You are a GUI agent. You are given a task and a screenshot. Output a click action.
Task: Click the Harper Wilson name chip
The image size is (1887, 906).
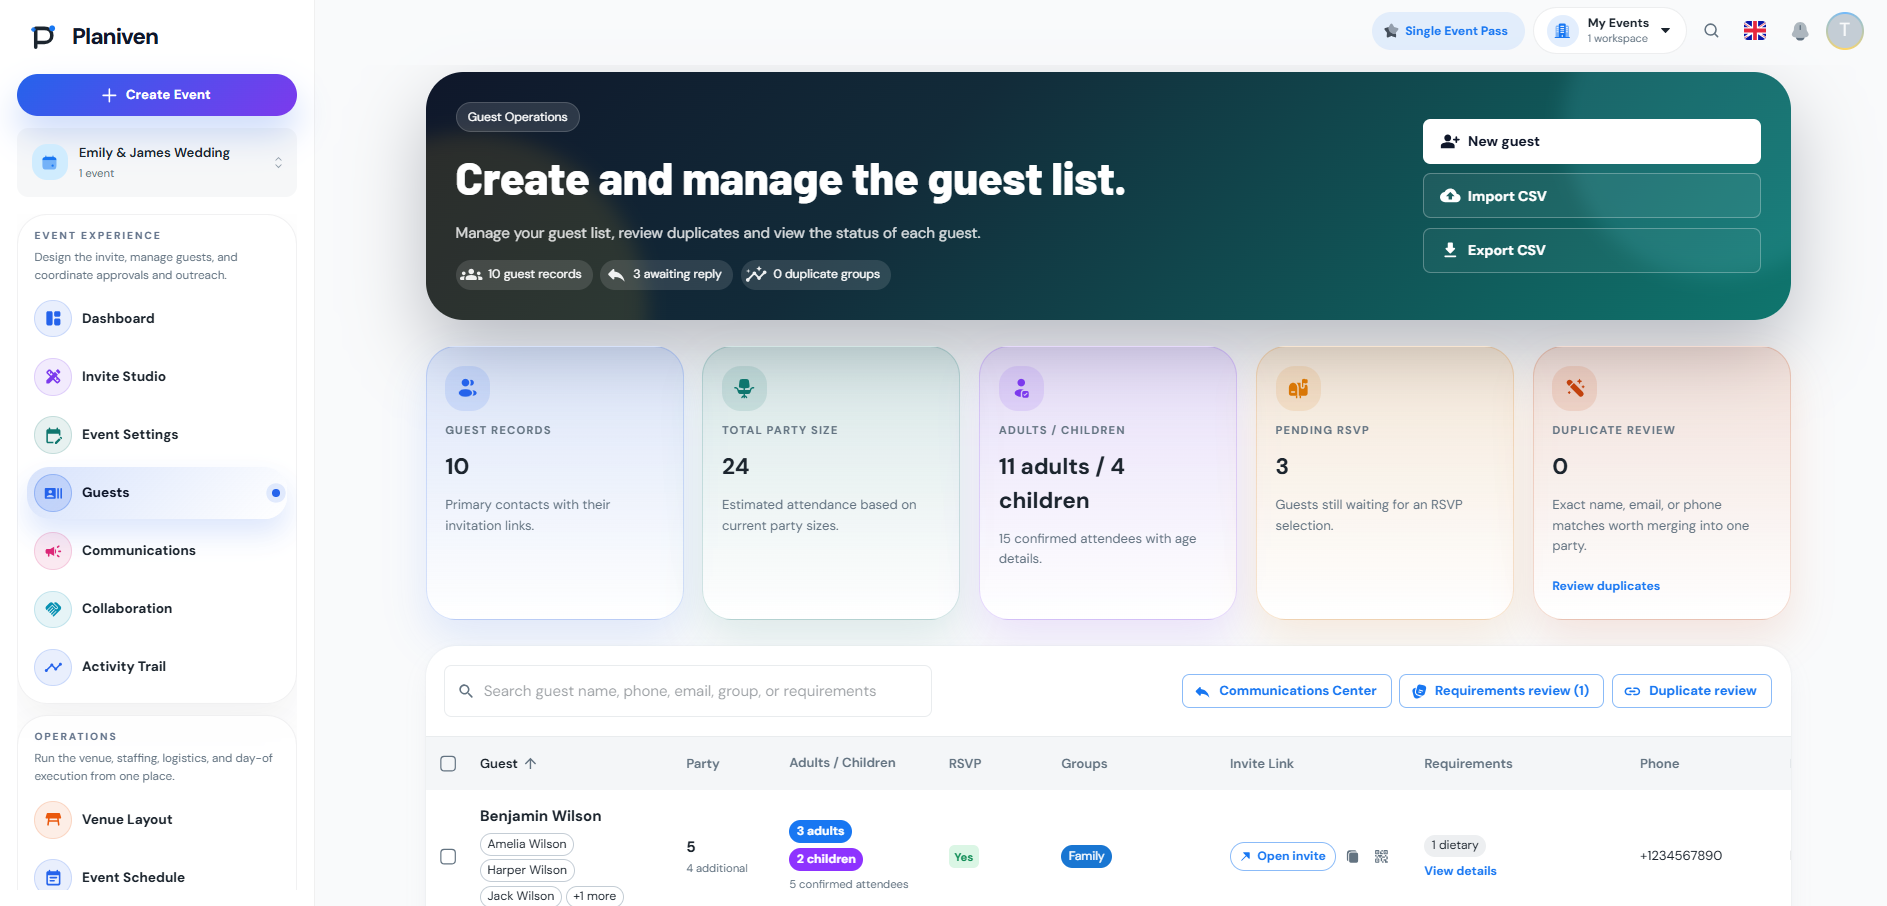pyautogui.click(x=527, y=870)
